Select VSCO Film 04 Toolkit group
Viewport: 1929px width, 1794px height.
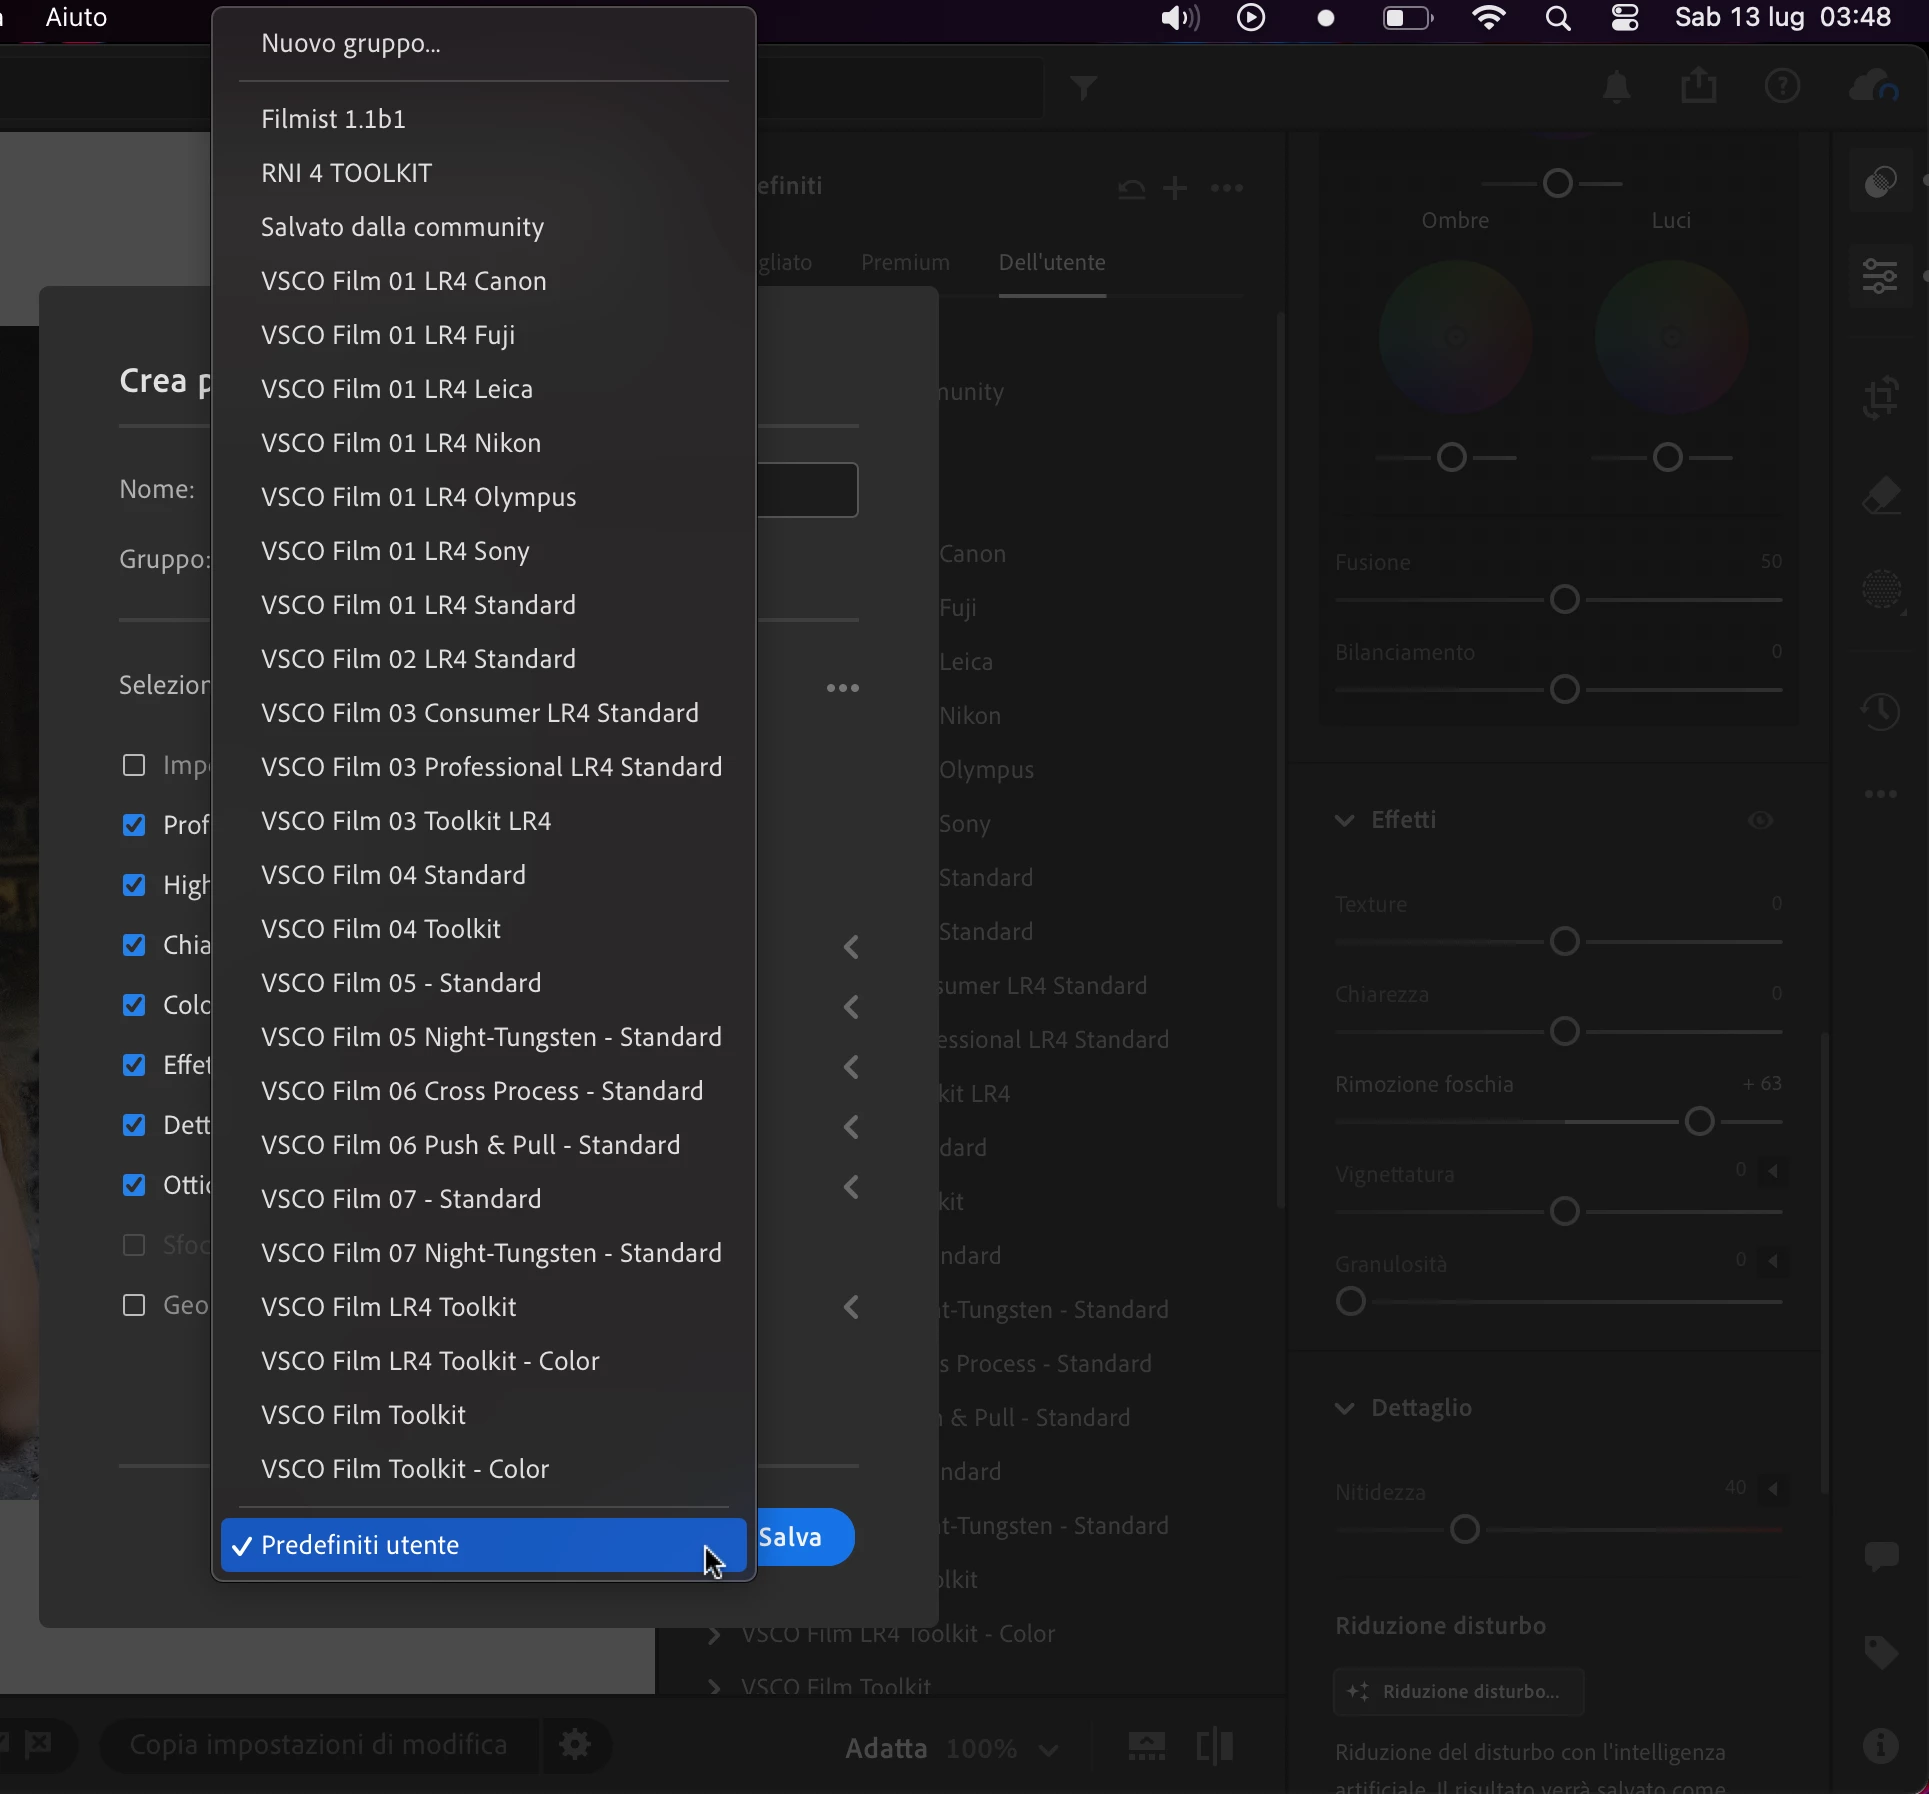pyautogui.click(x=381, y=929)
